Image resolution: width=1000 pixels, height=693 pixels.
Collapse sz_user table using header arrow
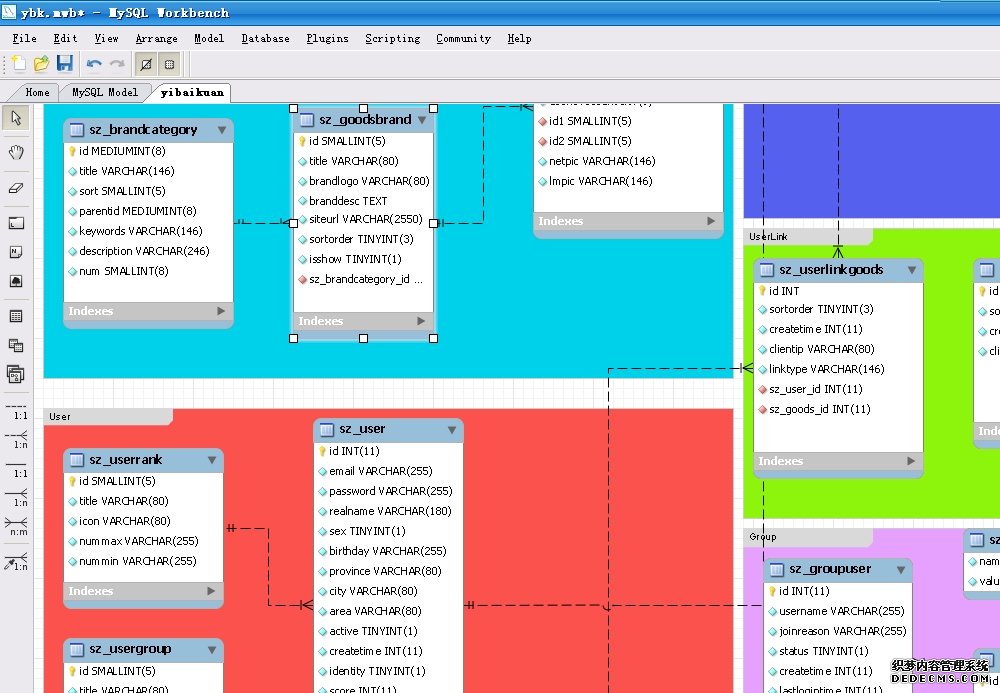[451, 430]
